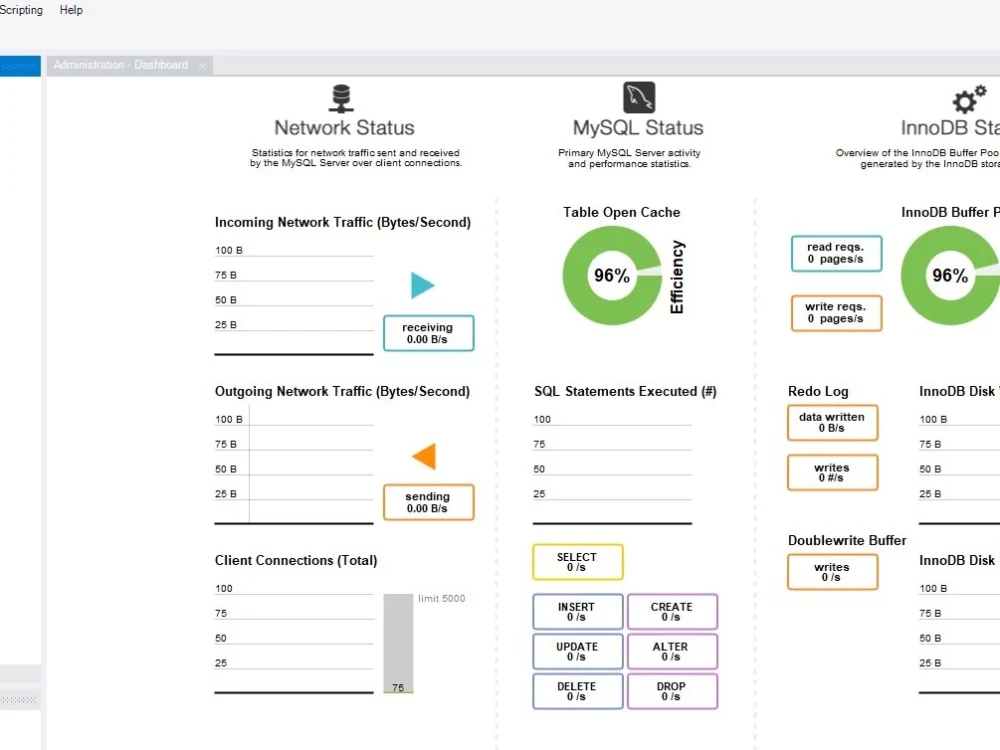Click the MySQL Status dolphin icon
1000x750 pixels.
click(638, 98)
